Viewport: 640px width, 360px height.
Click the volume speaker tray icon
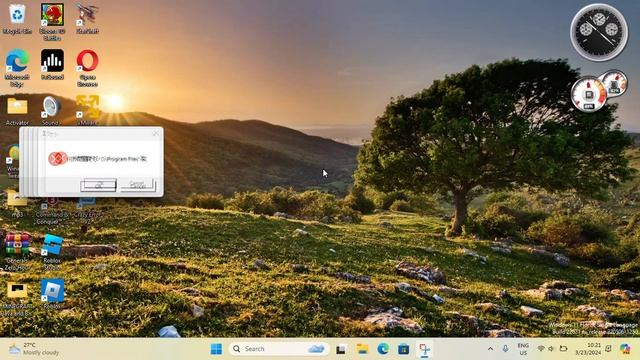(551, 349)
